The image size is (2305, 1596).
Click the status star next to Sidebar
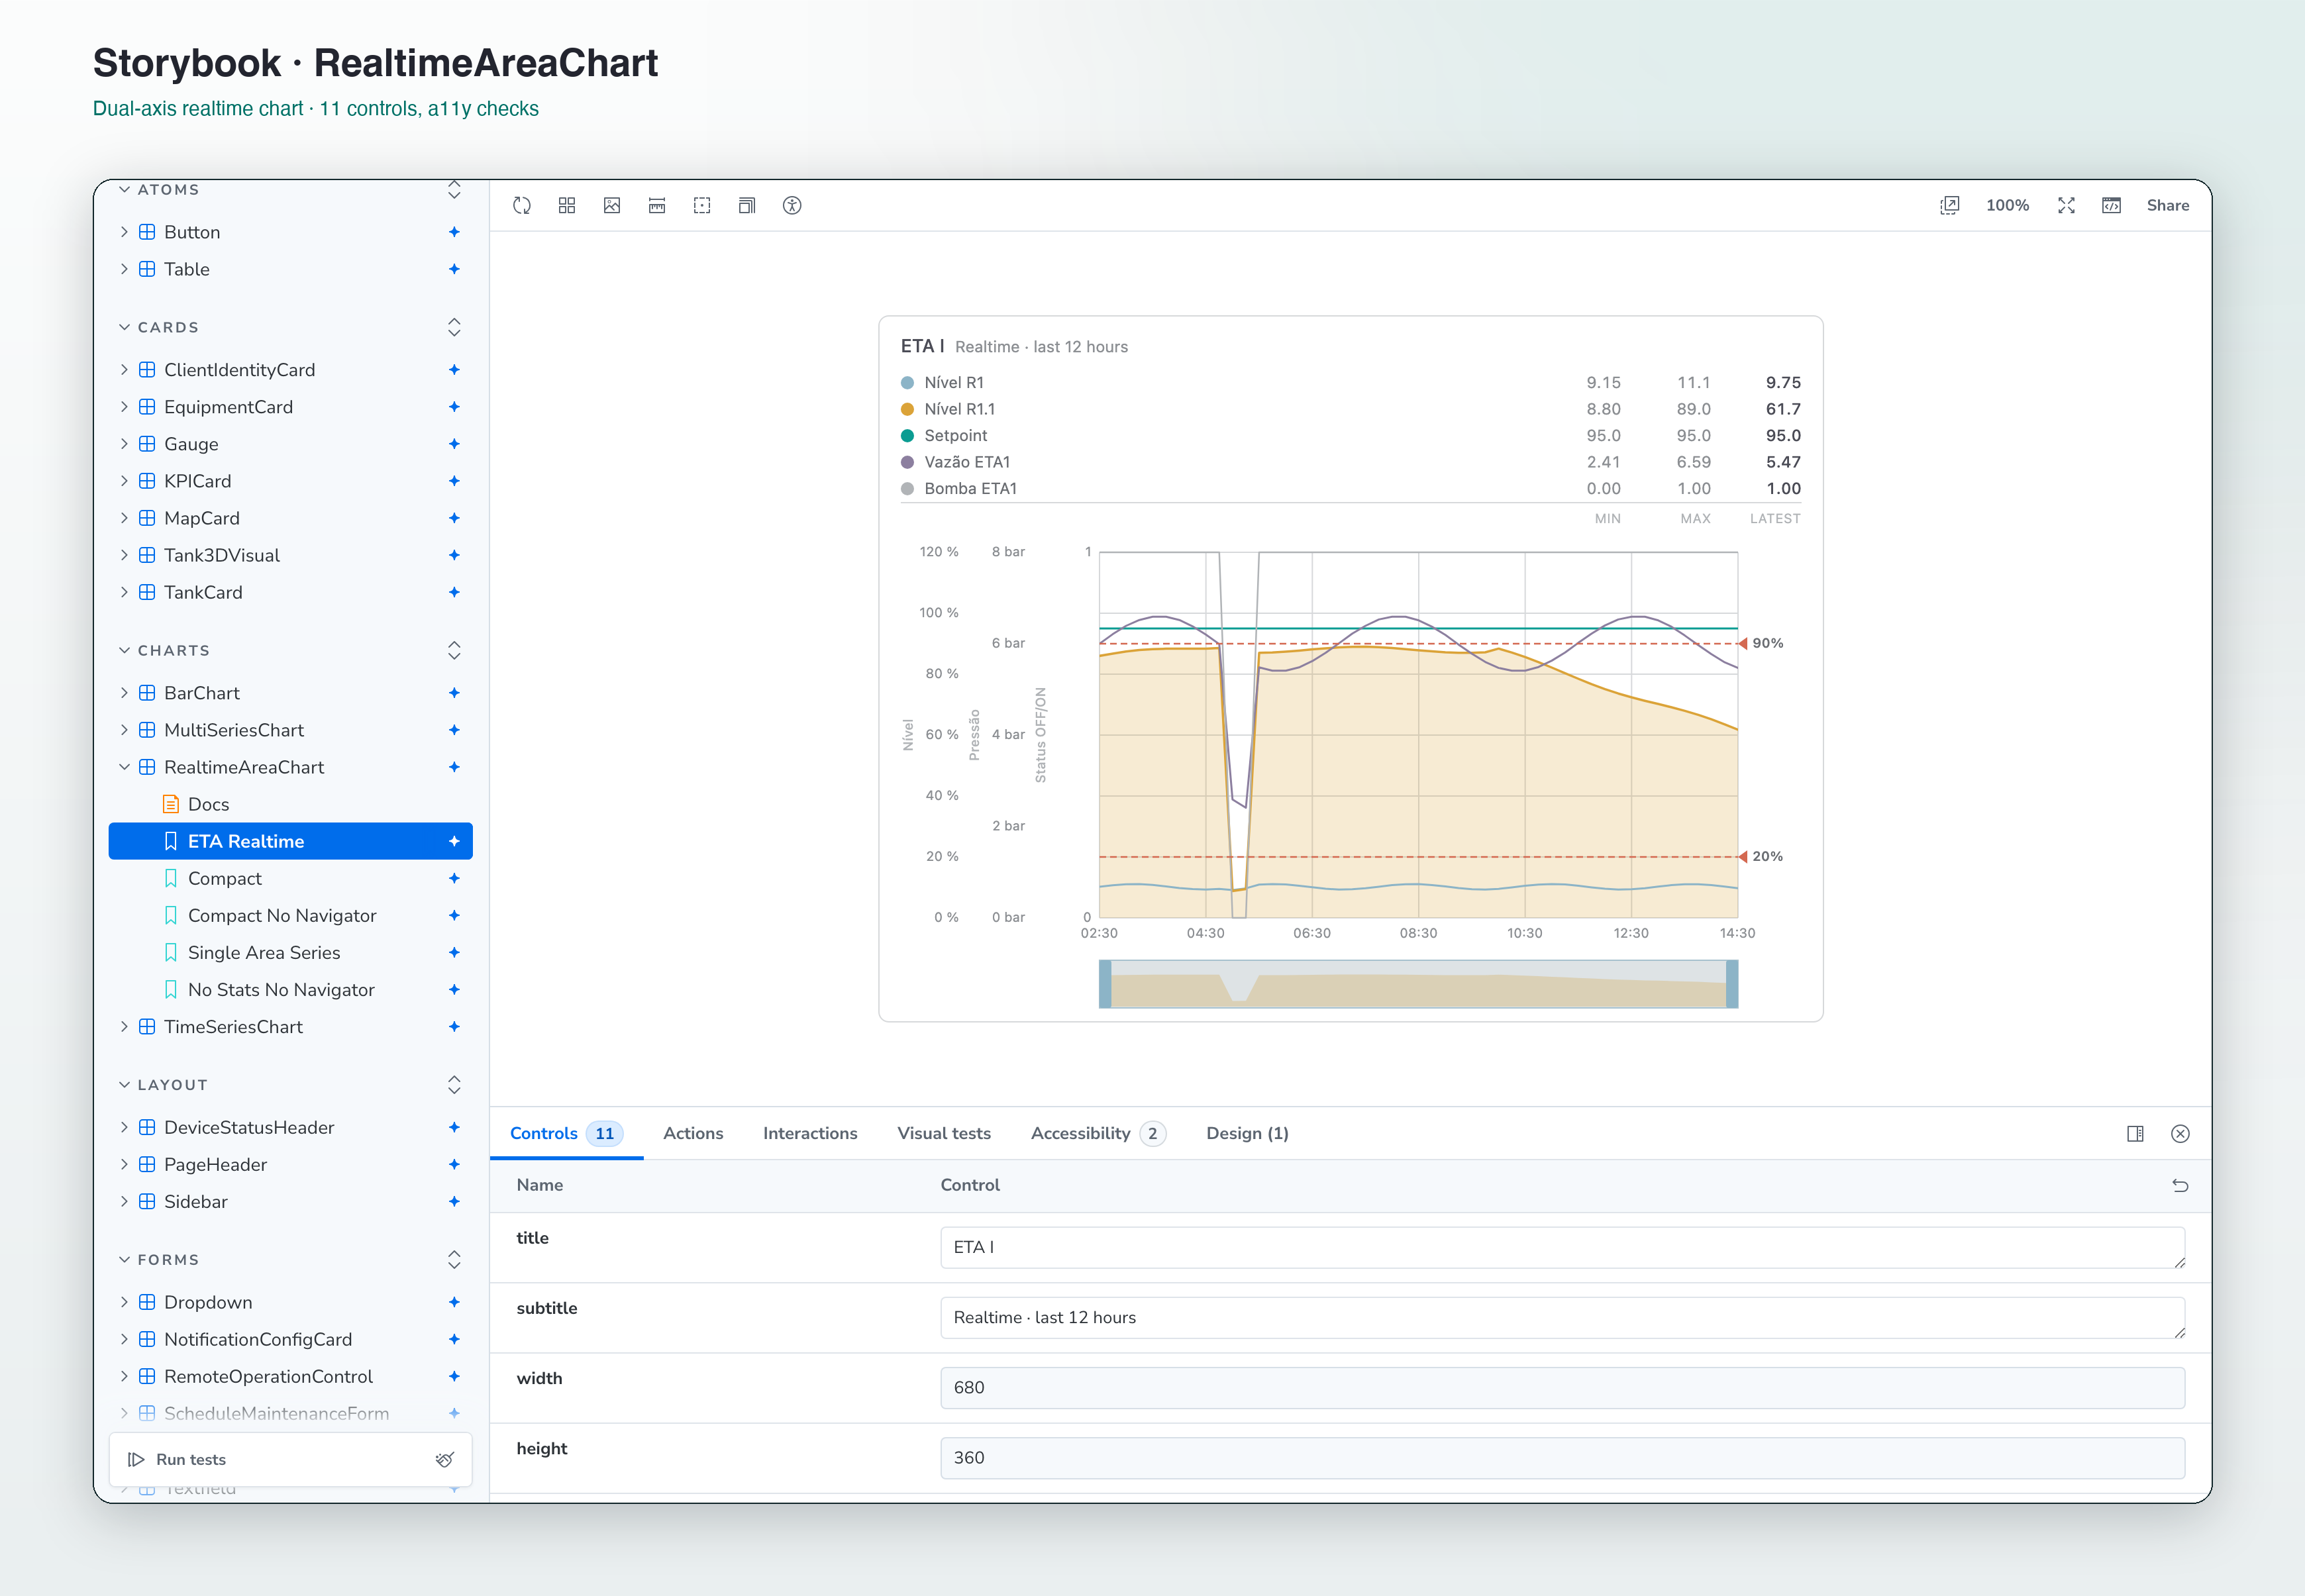(454, 1202)
